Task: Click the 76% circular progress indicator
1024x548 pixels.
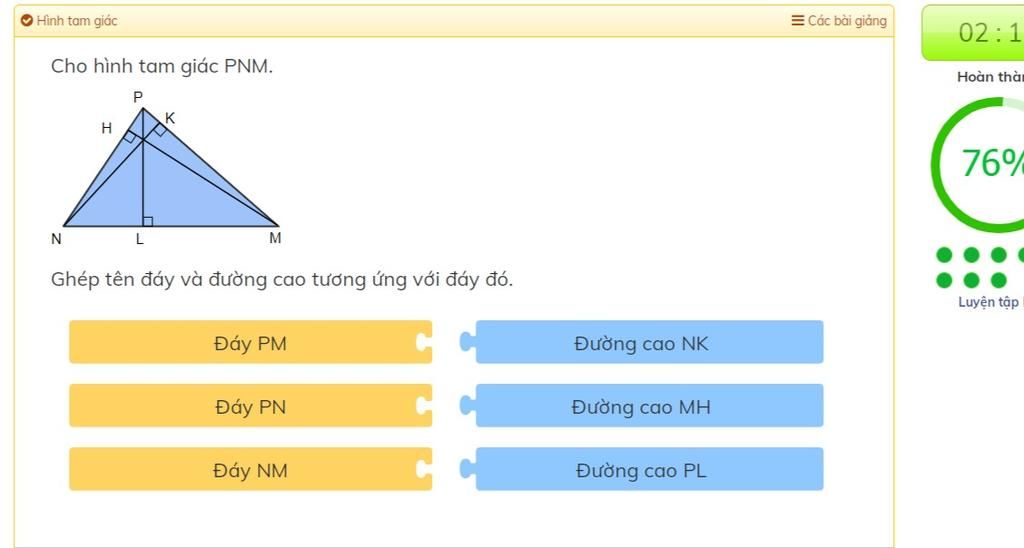Action: [980, 165]
